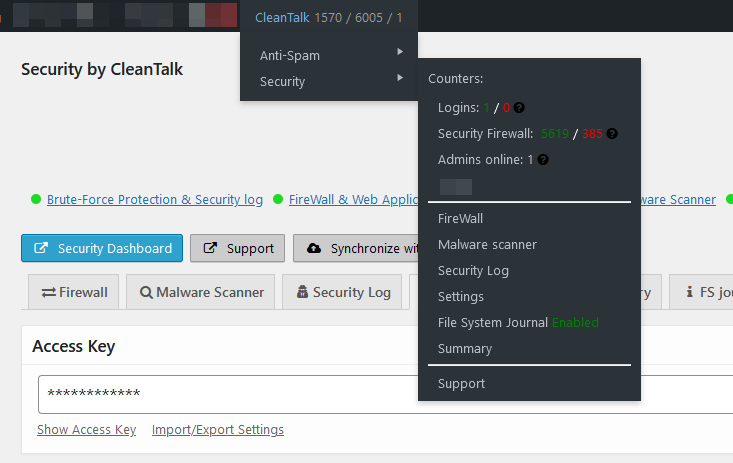Open File System Journal menu entry
The image size is (733, 463).
tap(492, 323)
